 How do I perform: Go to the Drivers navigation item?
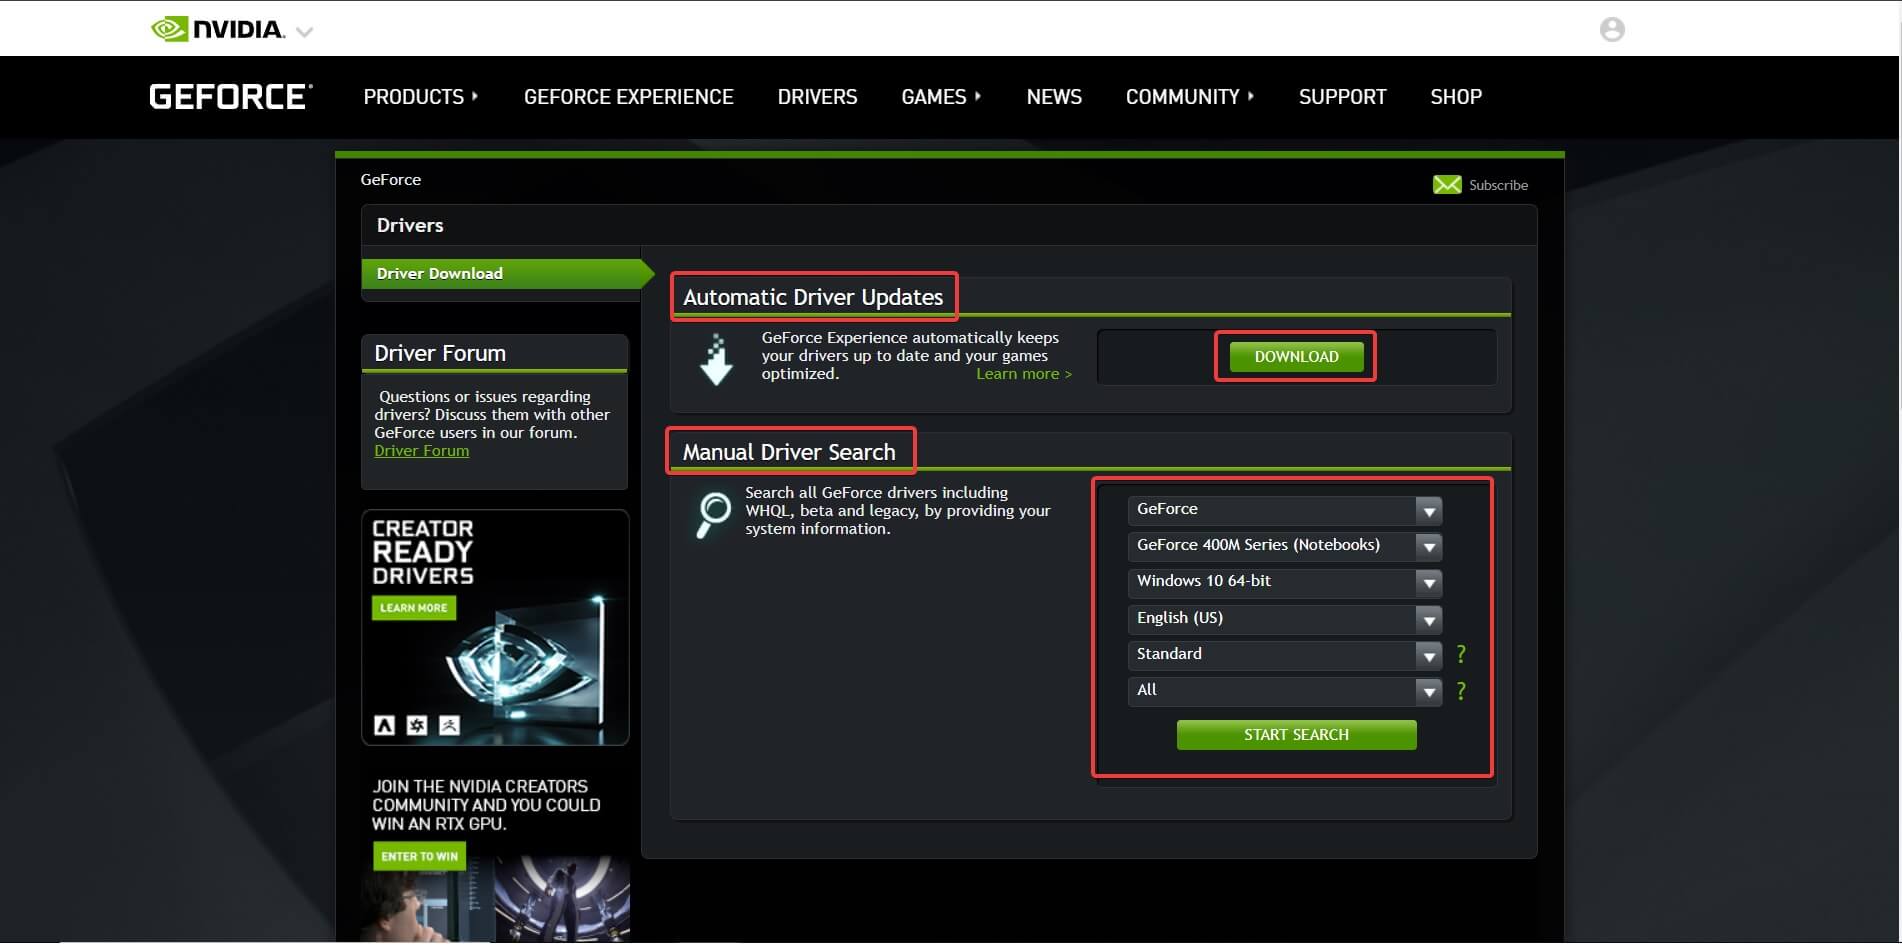coord(817,97)
